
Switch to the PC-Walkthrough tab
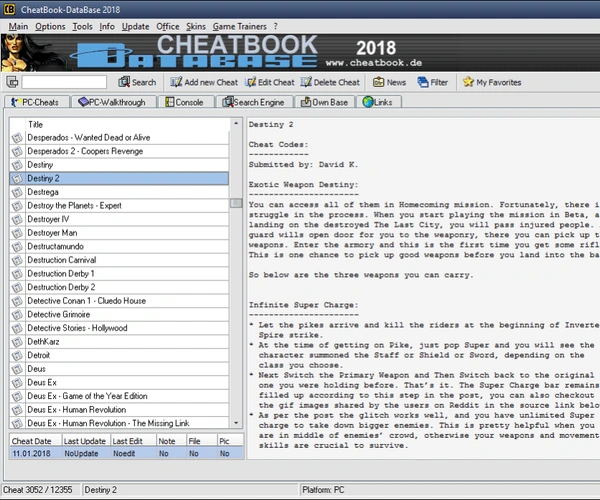pyautogui.click(x=114, y=102)
